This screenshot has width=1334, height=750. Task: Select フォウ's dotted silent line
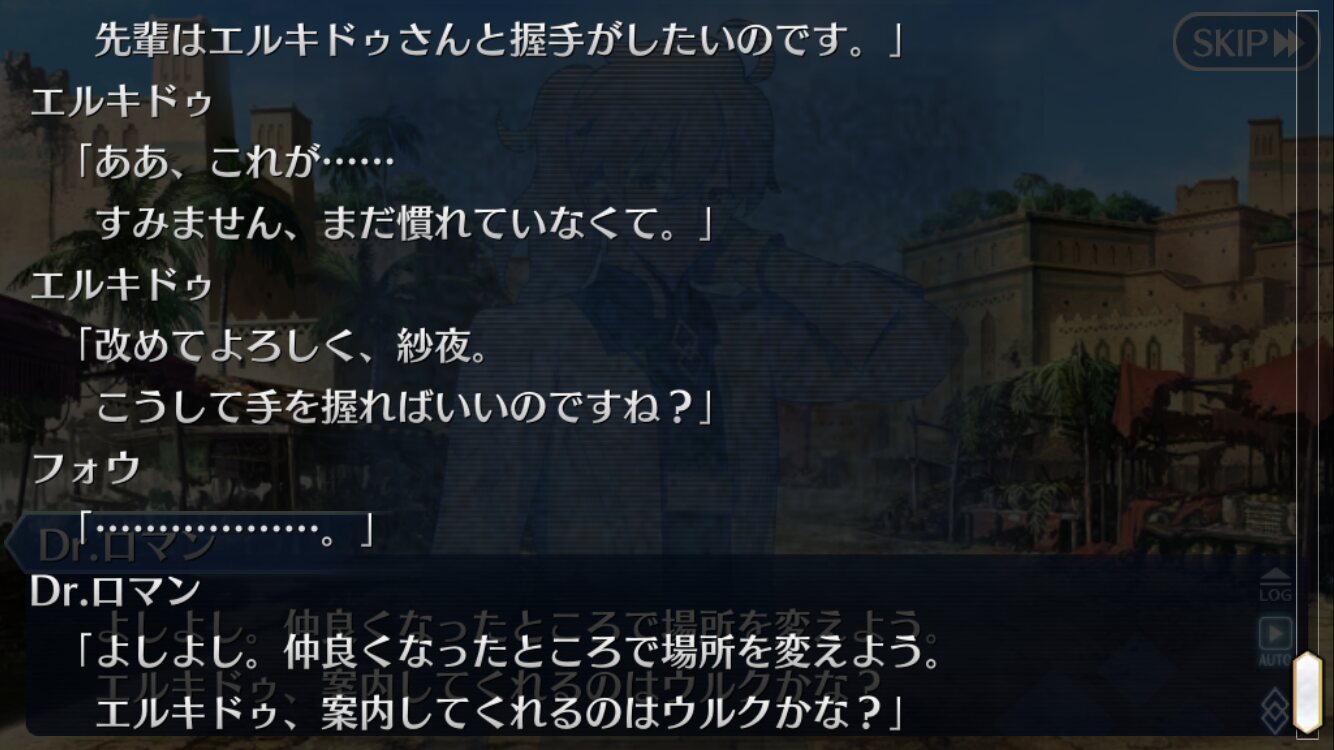point(225,530)
